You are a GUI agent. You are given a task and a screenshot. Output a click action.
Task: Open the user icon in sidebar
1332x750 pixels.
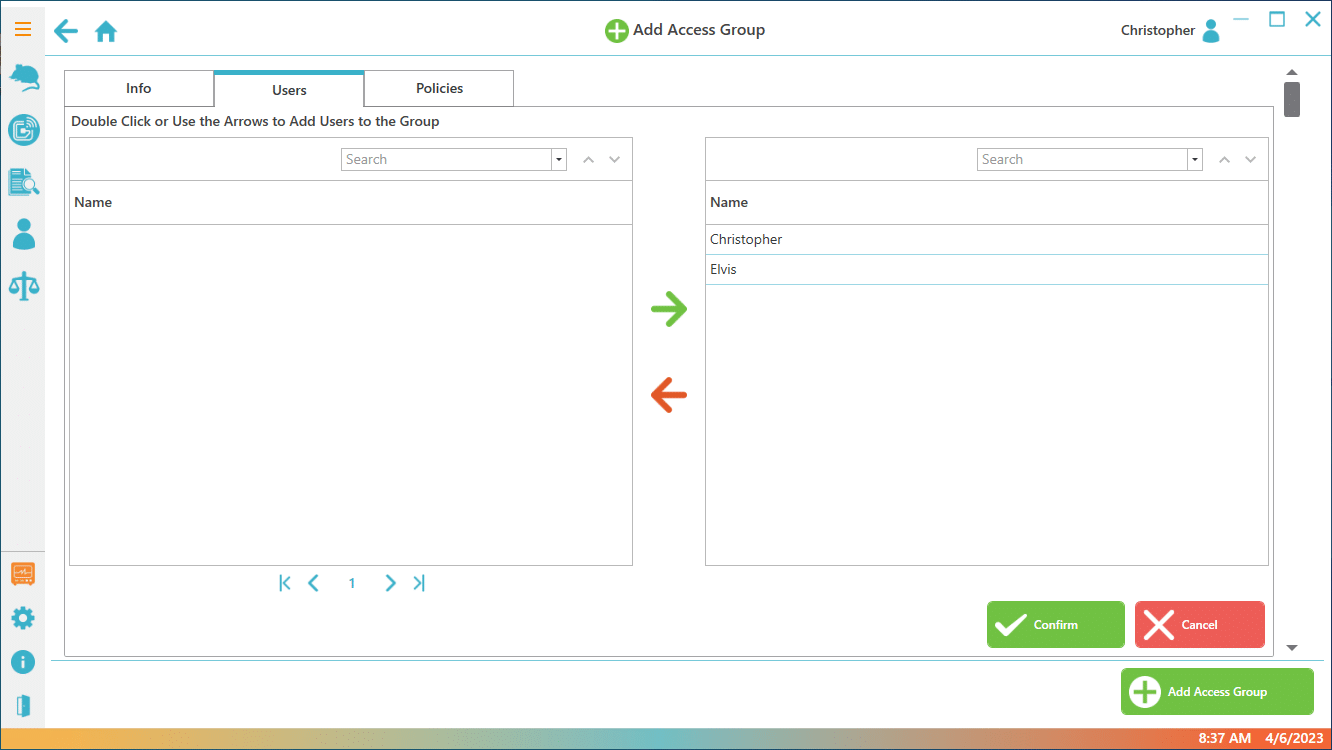23,234
